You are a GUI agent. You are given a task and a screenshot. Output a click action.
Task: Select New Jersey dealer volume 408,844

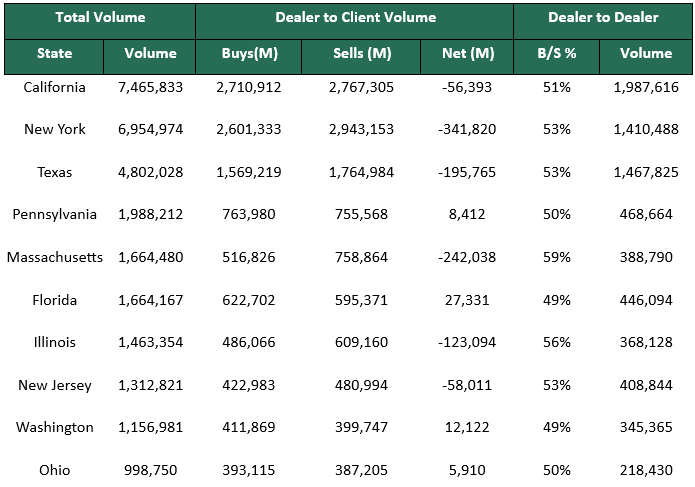[645, 385]
